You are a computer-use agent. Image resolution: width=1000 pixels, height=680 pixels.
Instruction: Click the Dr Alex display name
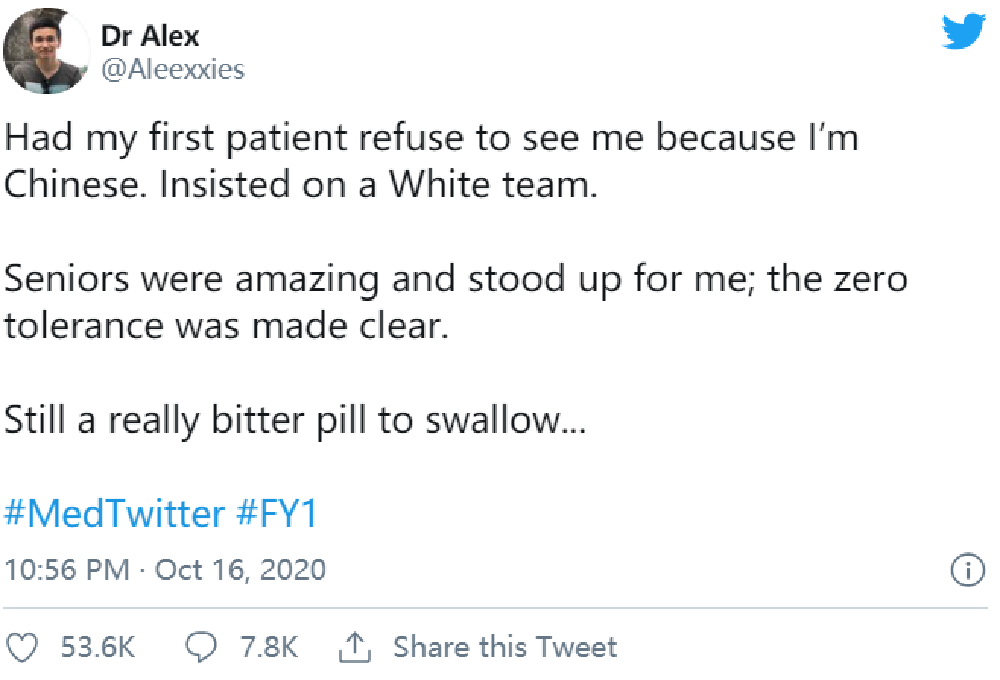pyautogui.click(x=150, y=36)
